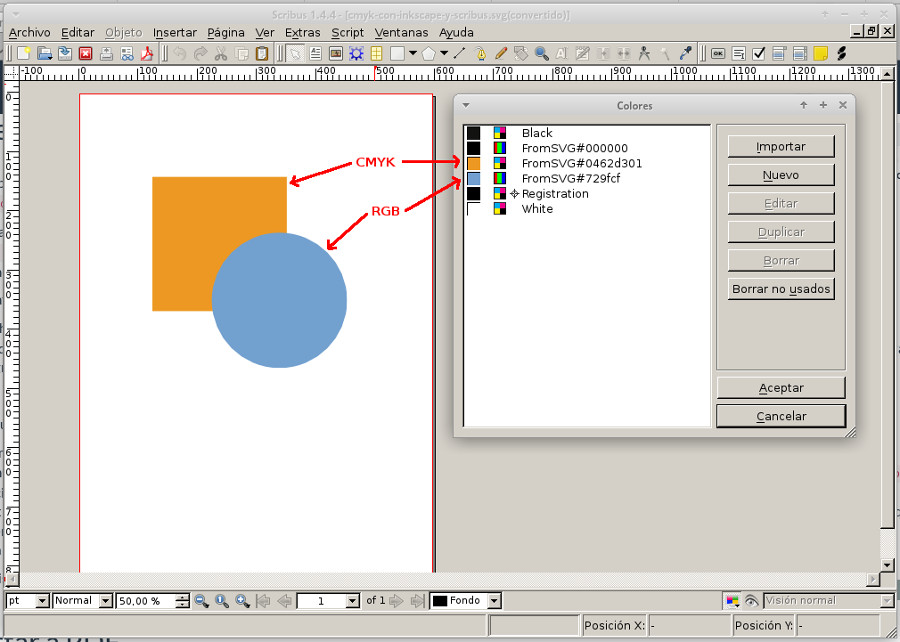Click the PDF push button OK icon

point(718,53)
